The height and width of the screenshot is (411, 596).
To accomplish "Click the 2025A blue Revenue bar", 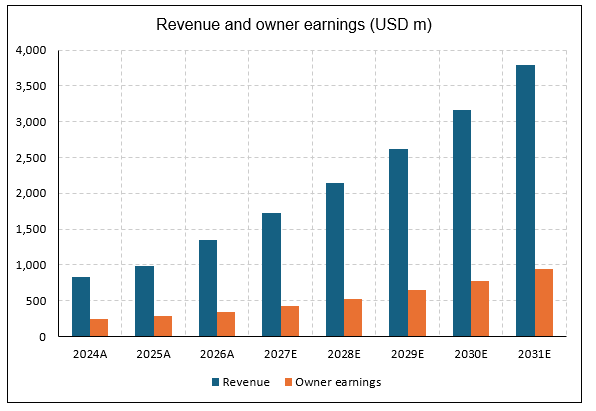I will point(144,301).
